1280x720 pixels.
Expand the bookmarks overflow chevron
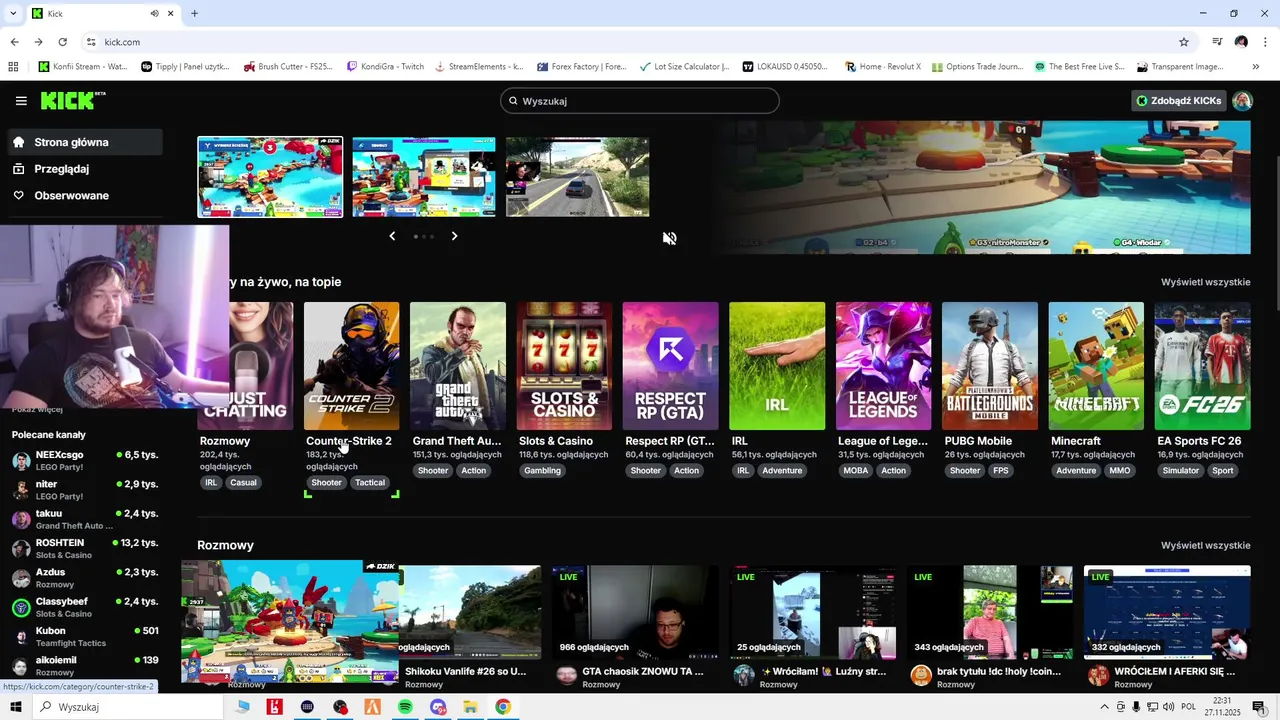tap(1256, 67)
